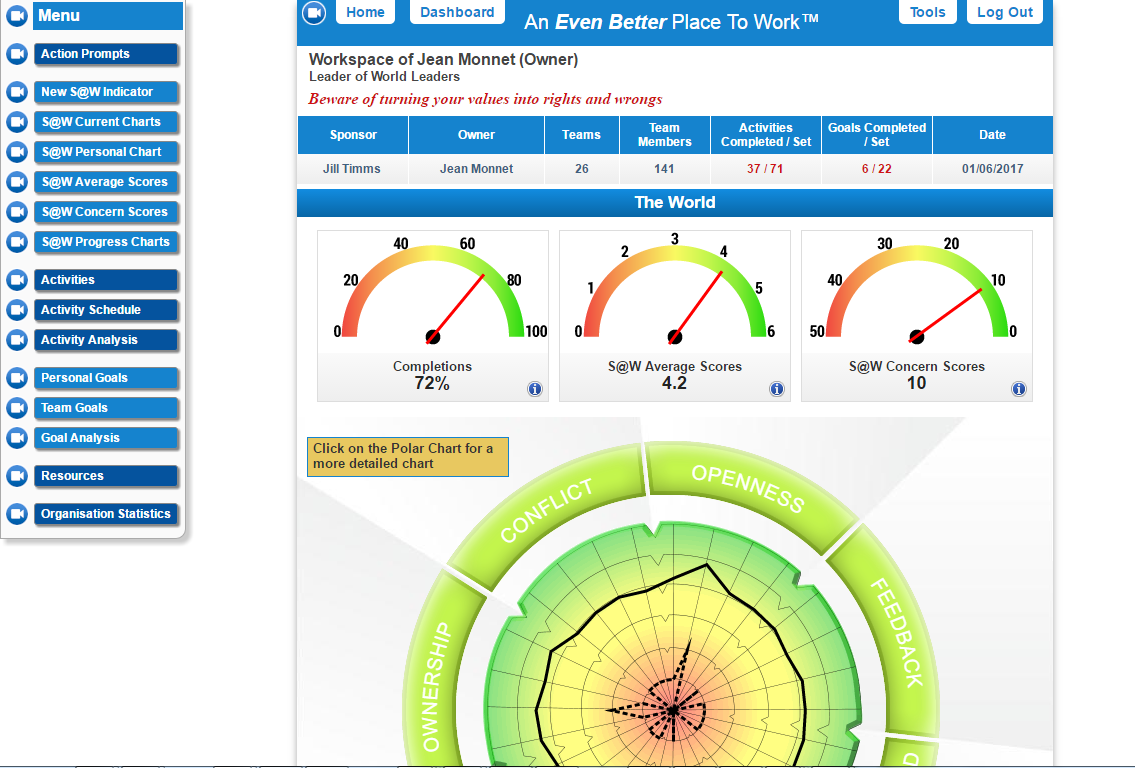View Team Goals

(x=106, y=408)
